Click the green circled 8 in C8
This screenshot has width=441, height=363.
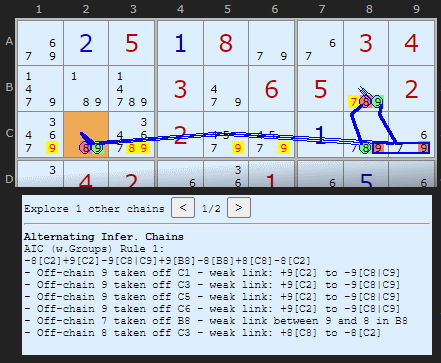366,148
